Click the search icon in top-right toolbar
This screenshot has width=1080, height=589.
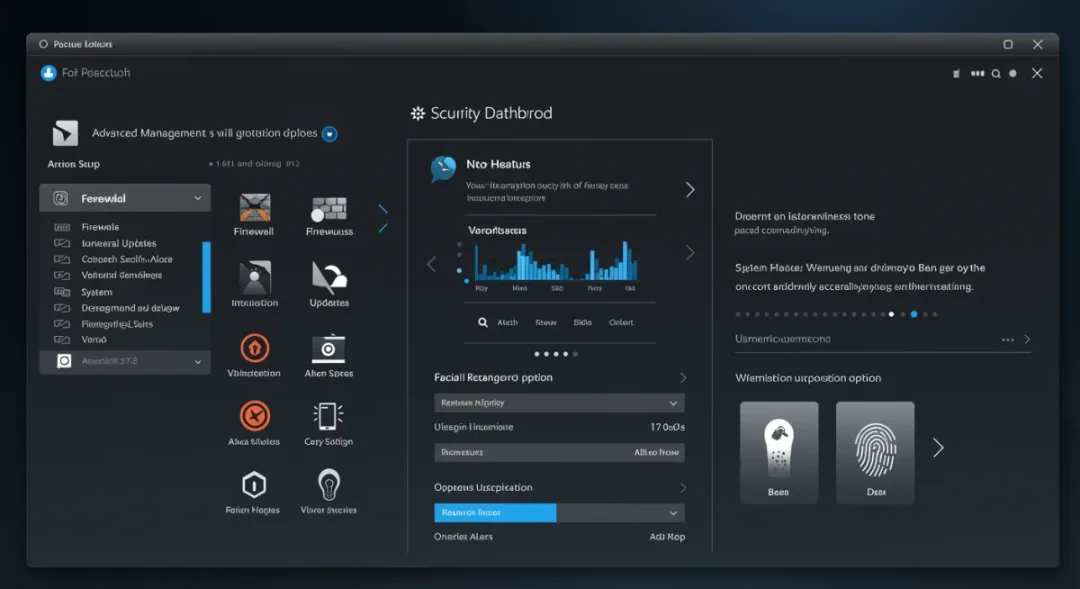pyautogui.click(x=996, y=74)
